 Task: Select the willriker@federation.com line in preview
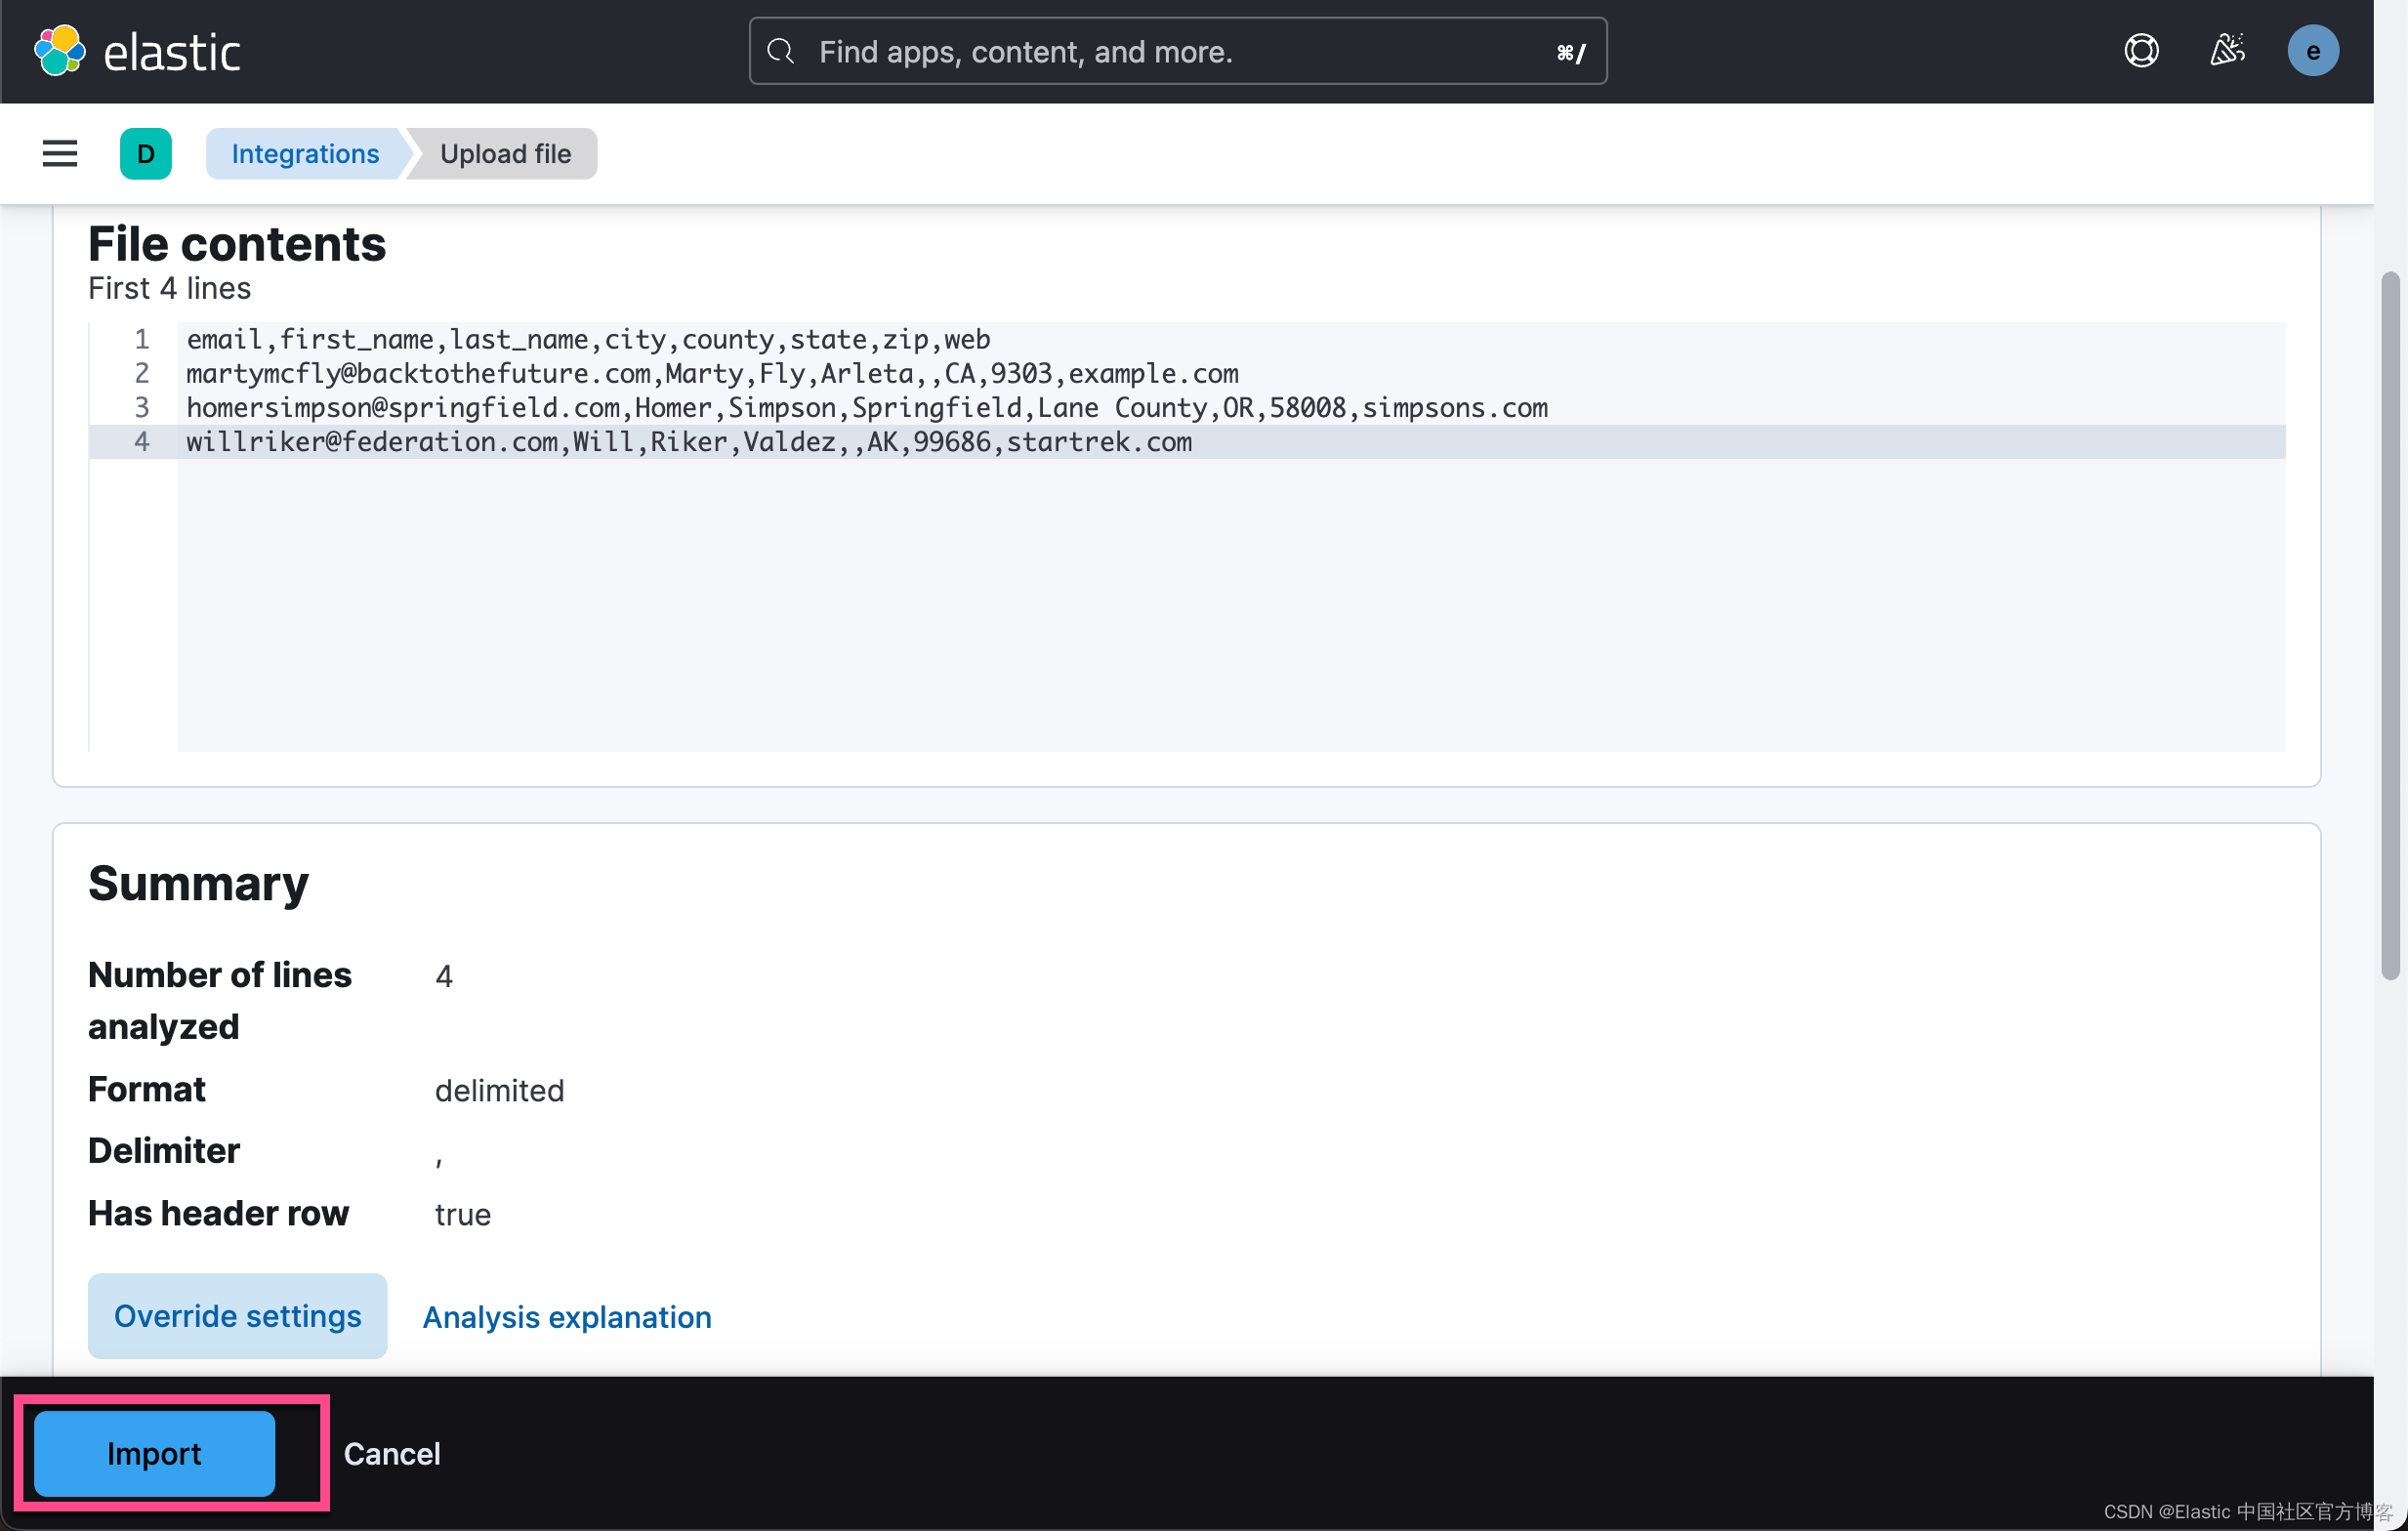pos(688,441)
